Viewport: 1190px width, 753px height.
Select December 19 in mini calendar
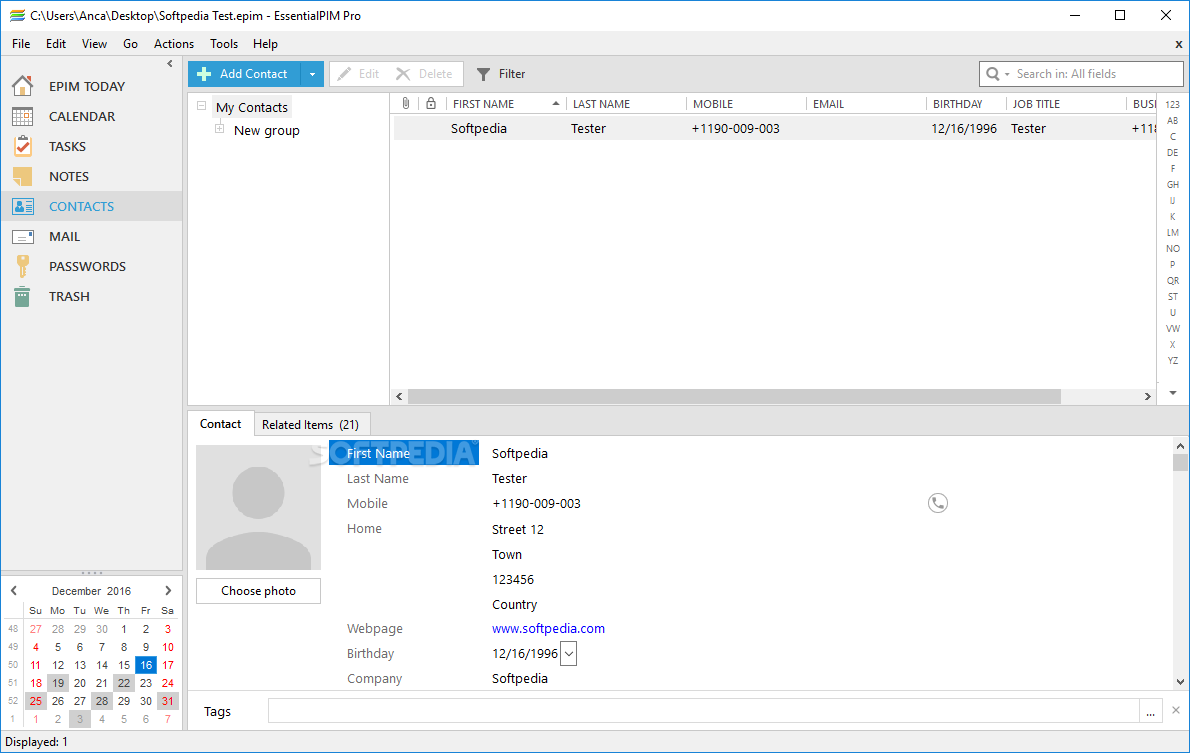click(58, 683)
